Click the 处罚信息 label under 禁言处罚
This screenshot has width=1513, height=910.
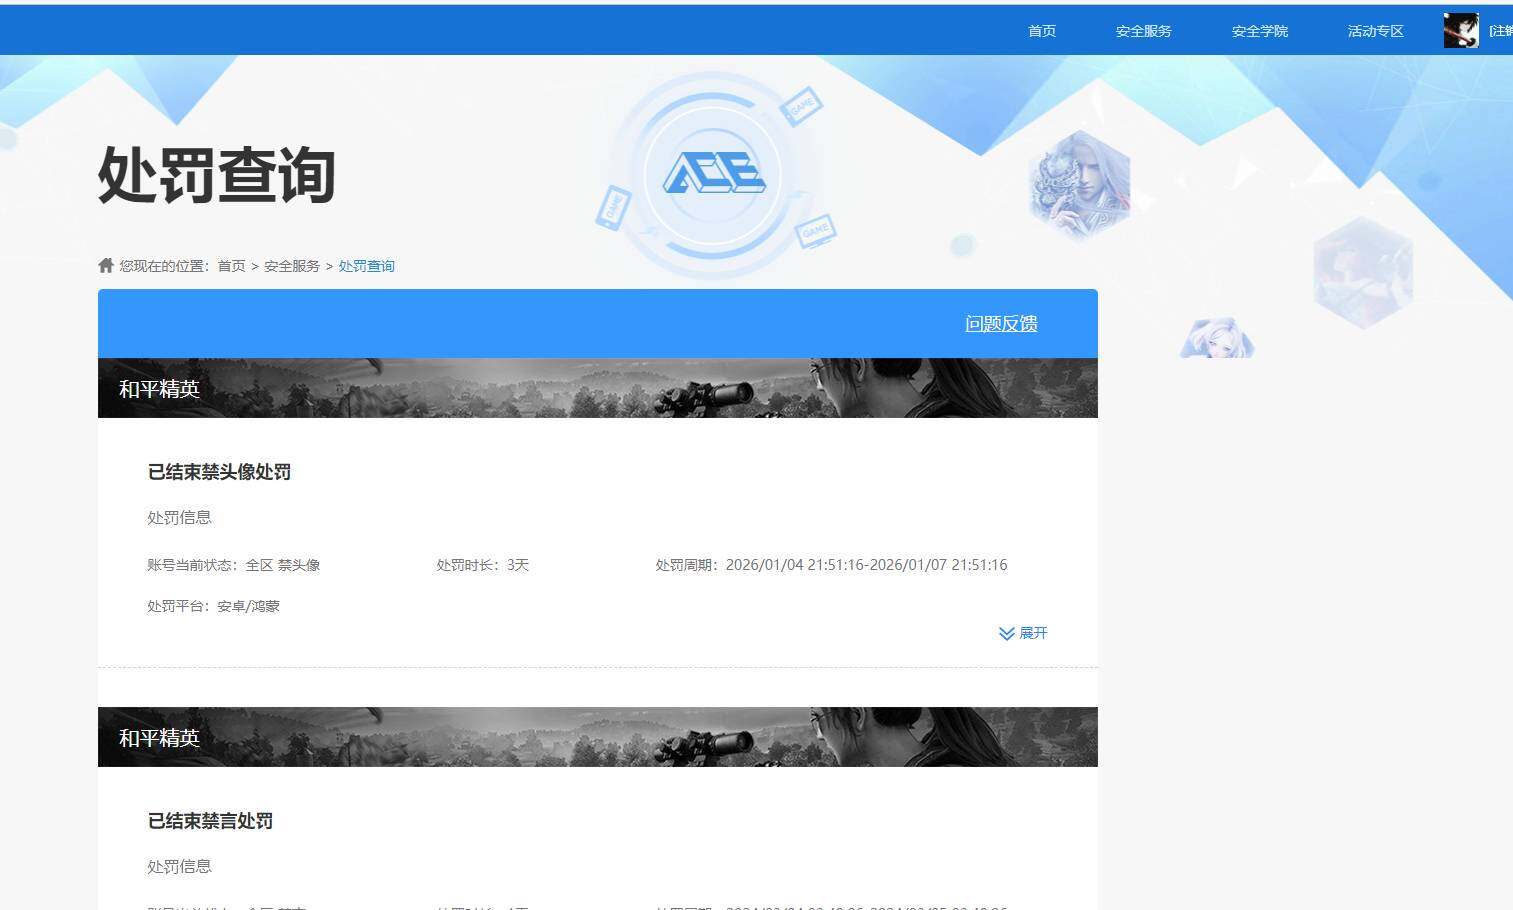click(179, 866)
